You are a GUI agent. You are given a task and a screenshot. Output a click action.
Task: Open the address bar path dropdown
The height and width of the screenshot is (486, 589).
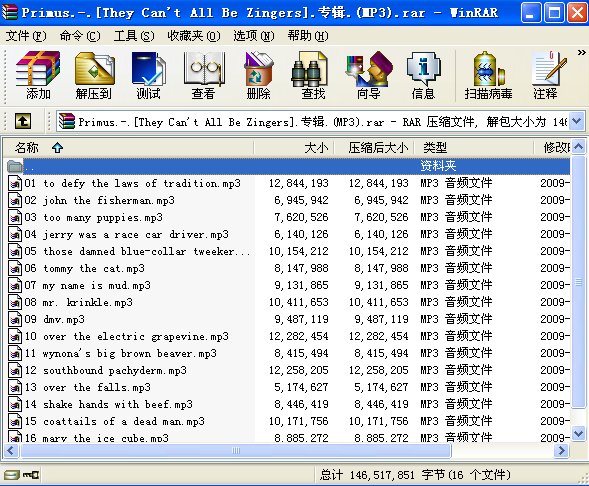click(x=577, y=121)
